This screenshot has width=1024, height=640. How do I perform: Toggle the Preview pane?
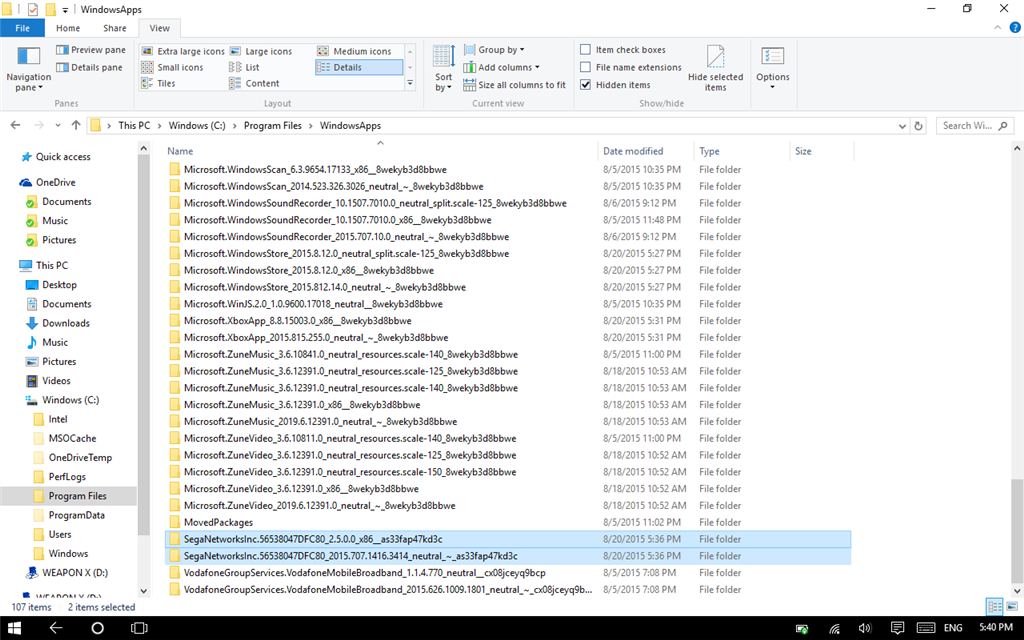(91, 50)
